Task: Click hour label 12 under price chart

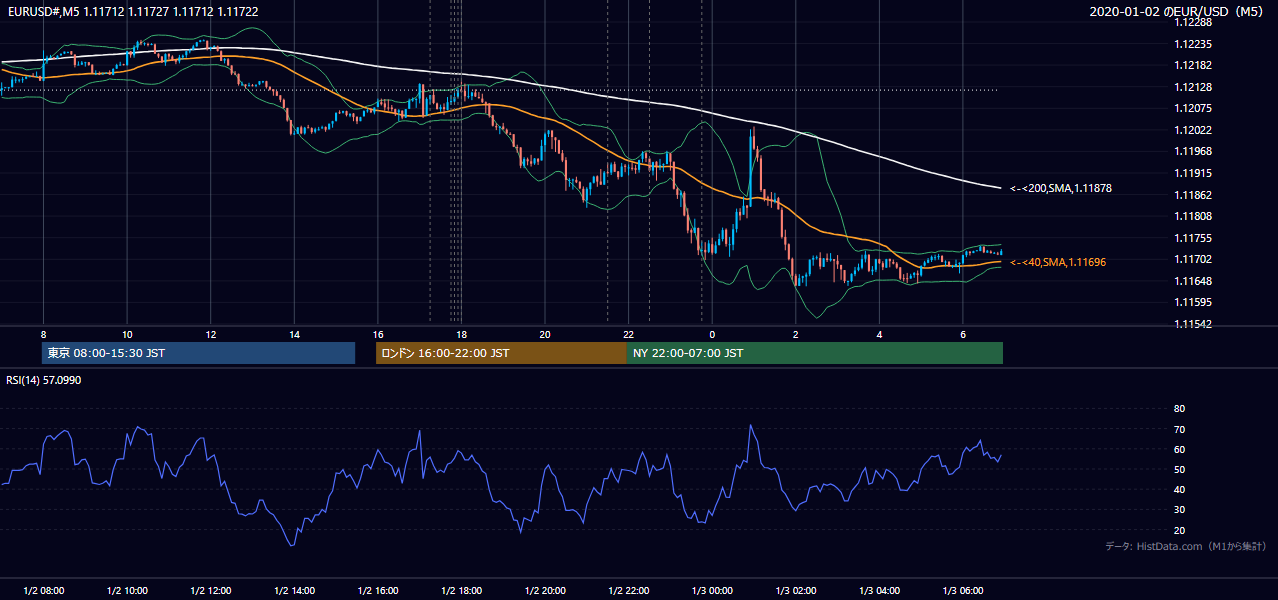Action: (x=211, y=334)
